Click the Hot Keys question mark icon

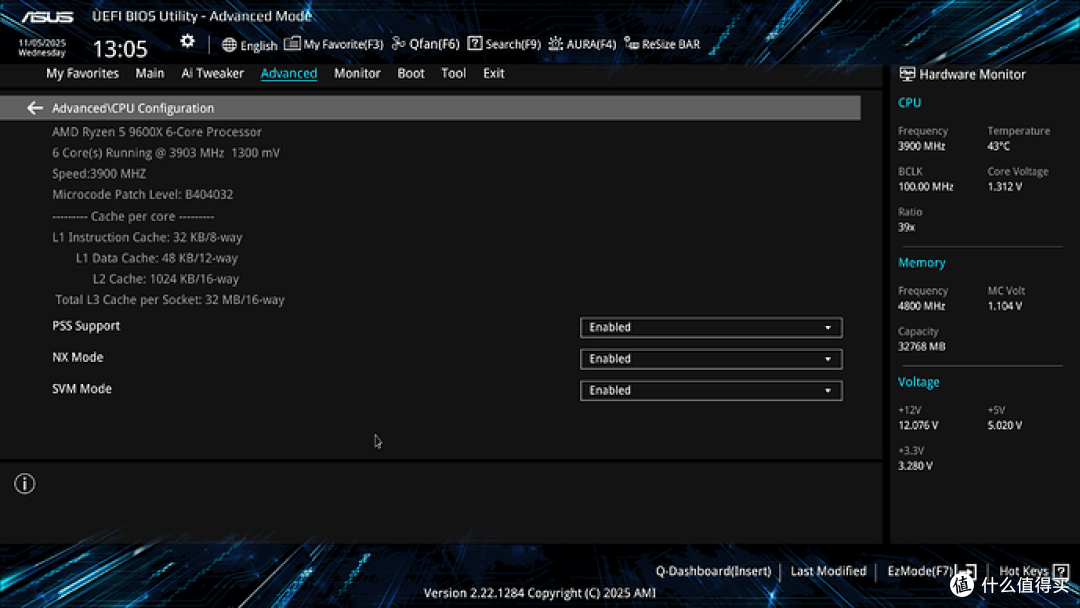point(1061,571)
